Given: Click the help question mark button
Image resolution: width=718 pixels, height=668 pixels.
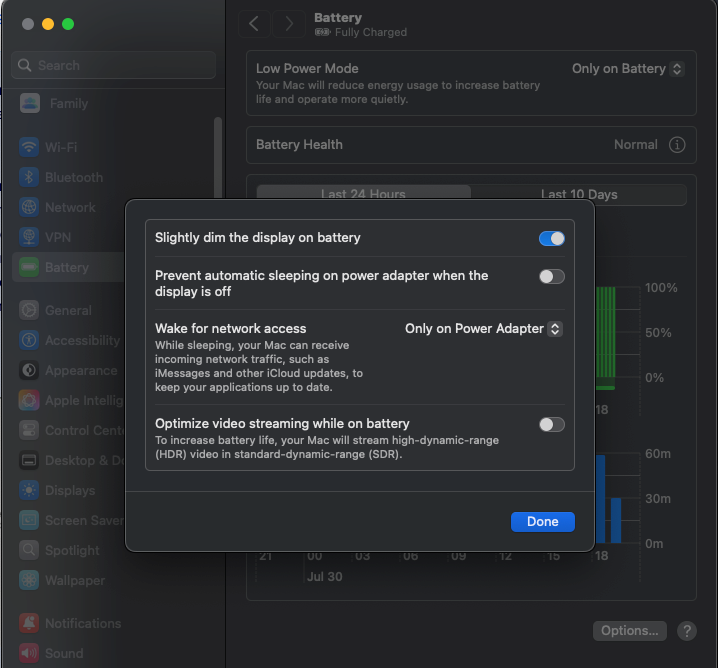Looking at the screenshot, I should (x=687, y=631).
